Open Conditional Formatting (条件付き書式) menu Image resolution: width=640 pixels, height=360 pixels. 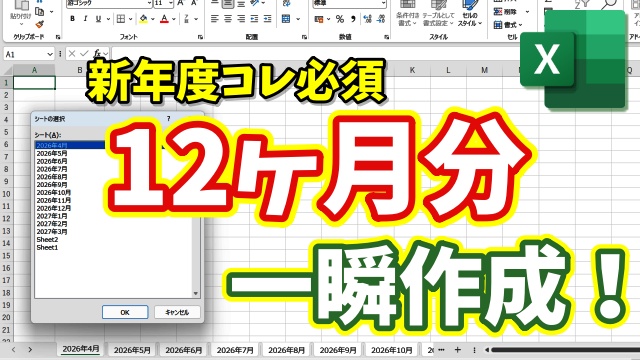coord(407,13)
